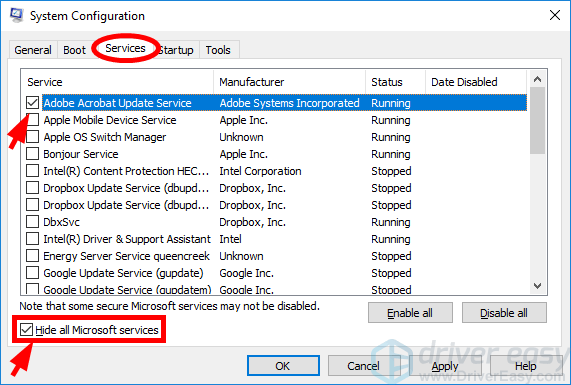Image resolution: width=571 pixels, height=385 pixels.
Task: Click the Apply button
Action: [x=445, y=366]
